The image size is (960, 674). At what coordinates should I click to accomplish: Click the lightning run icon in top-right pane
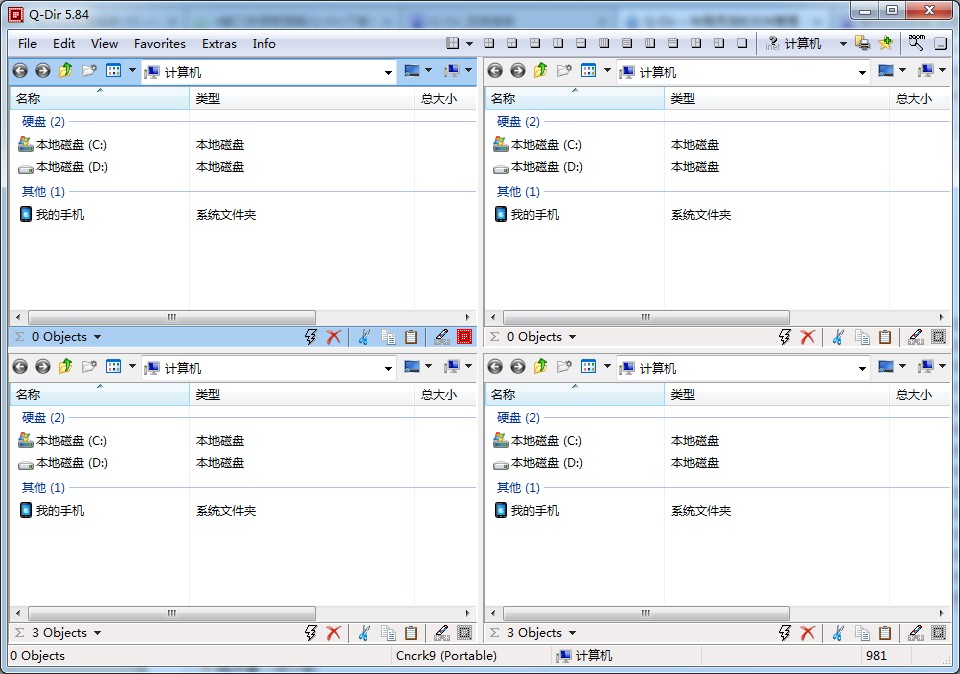(x=785, y=337)
